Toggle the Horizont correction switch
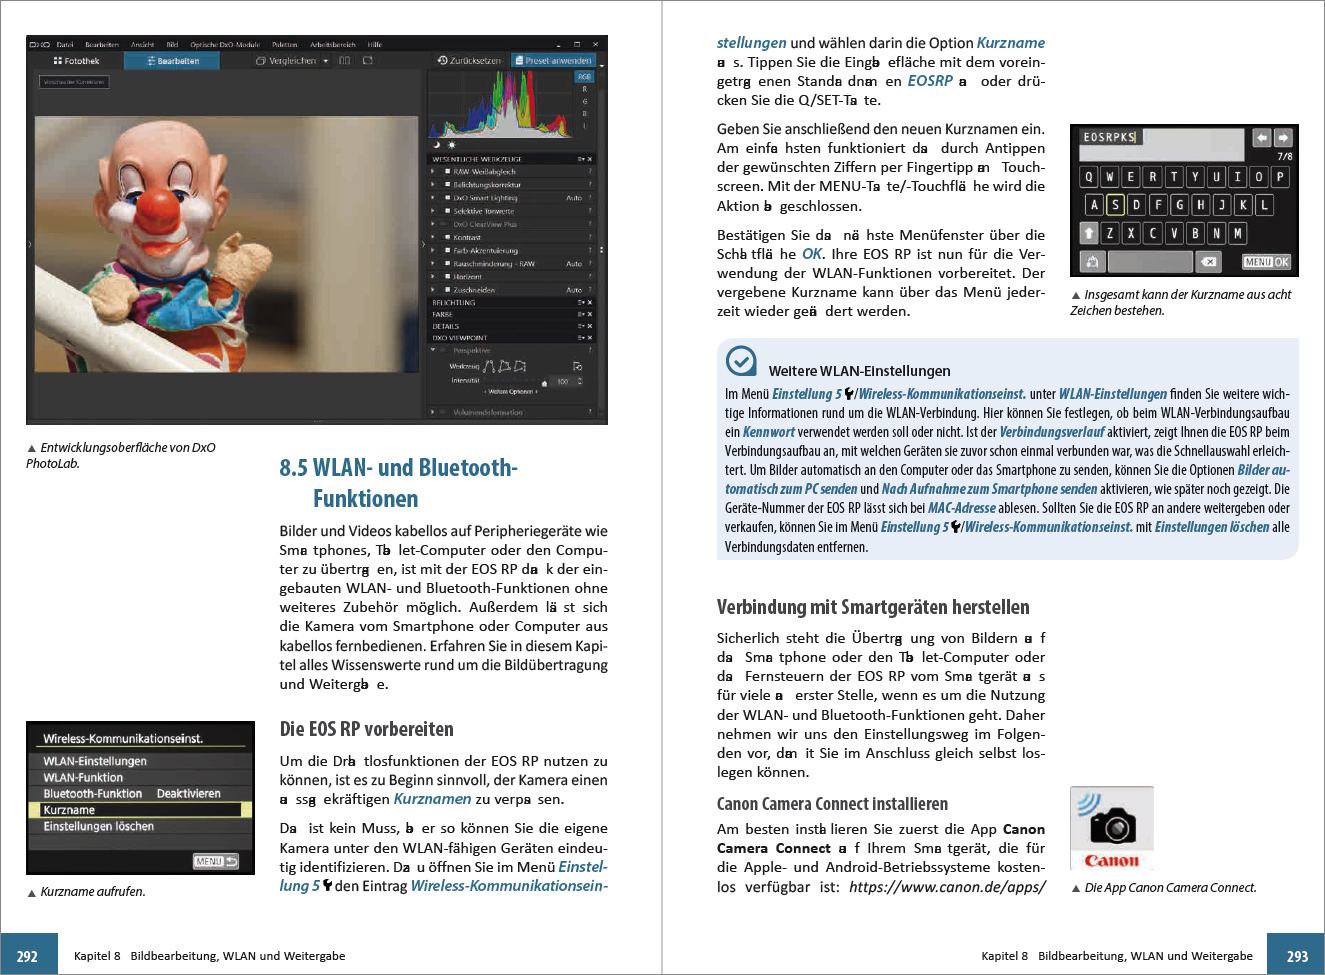 click(x=447, y=277)
